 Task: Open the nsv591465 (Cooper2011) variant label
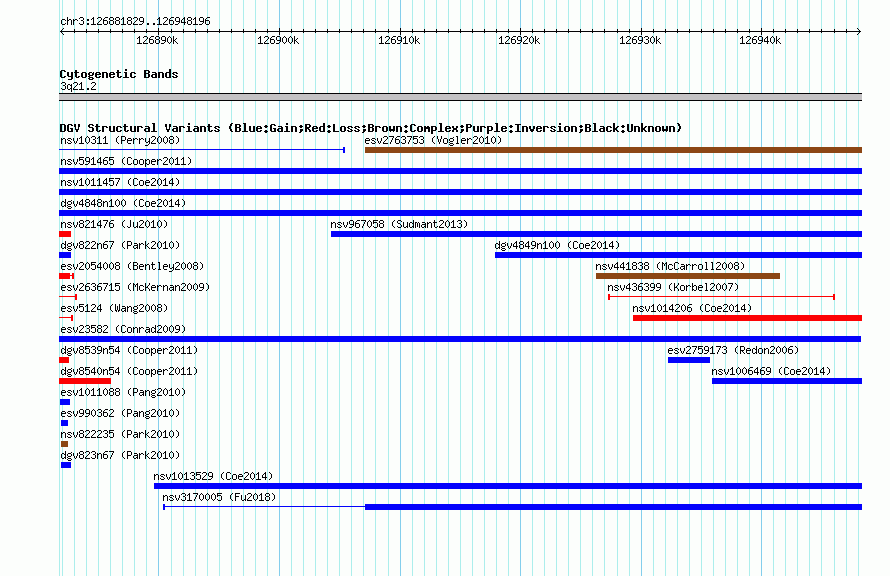tap(126, 161)
